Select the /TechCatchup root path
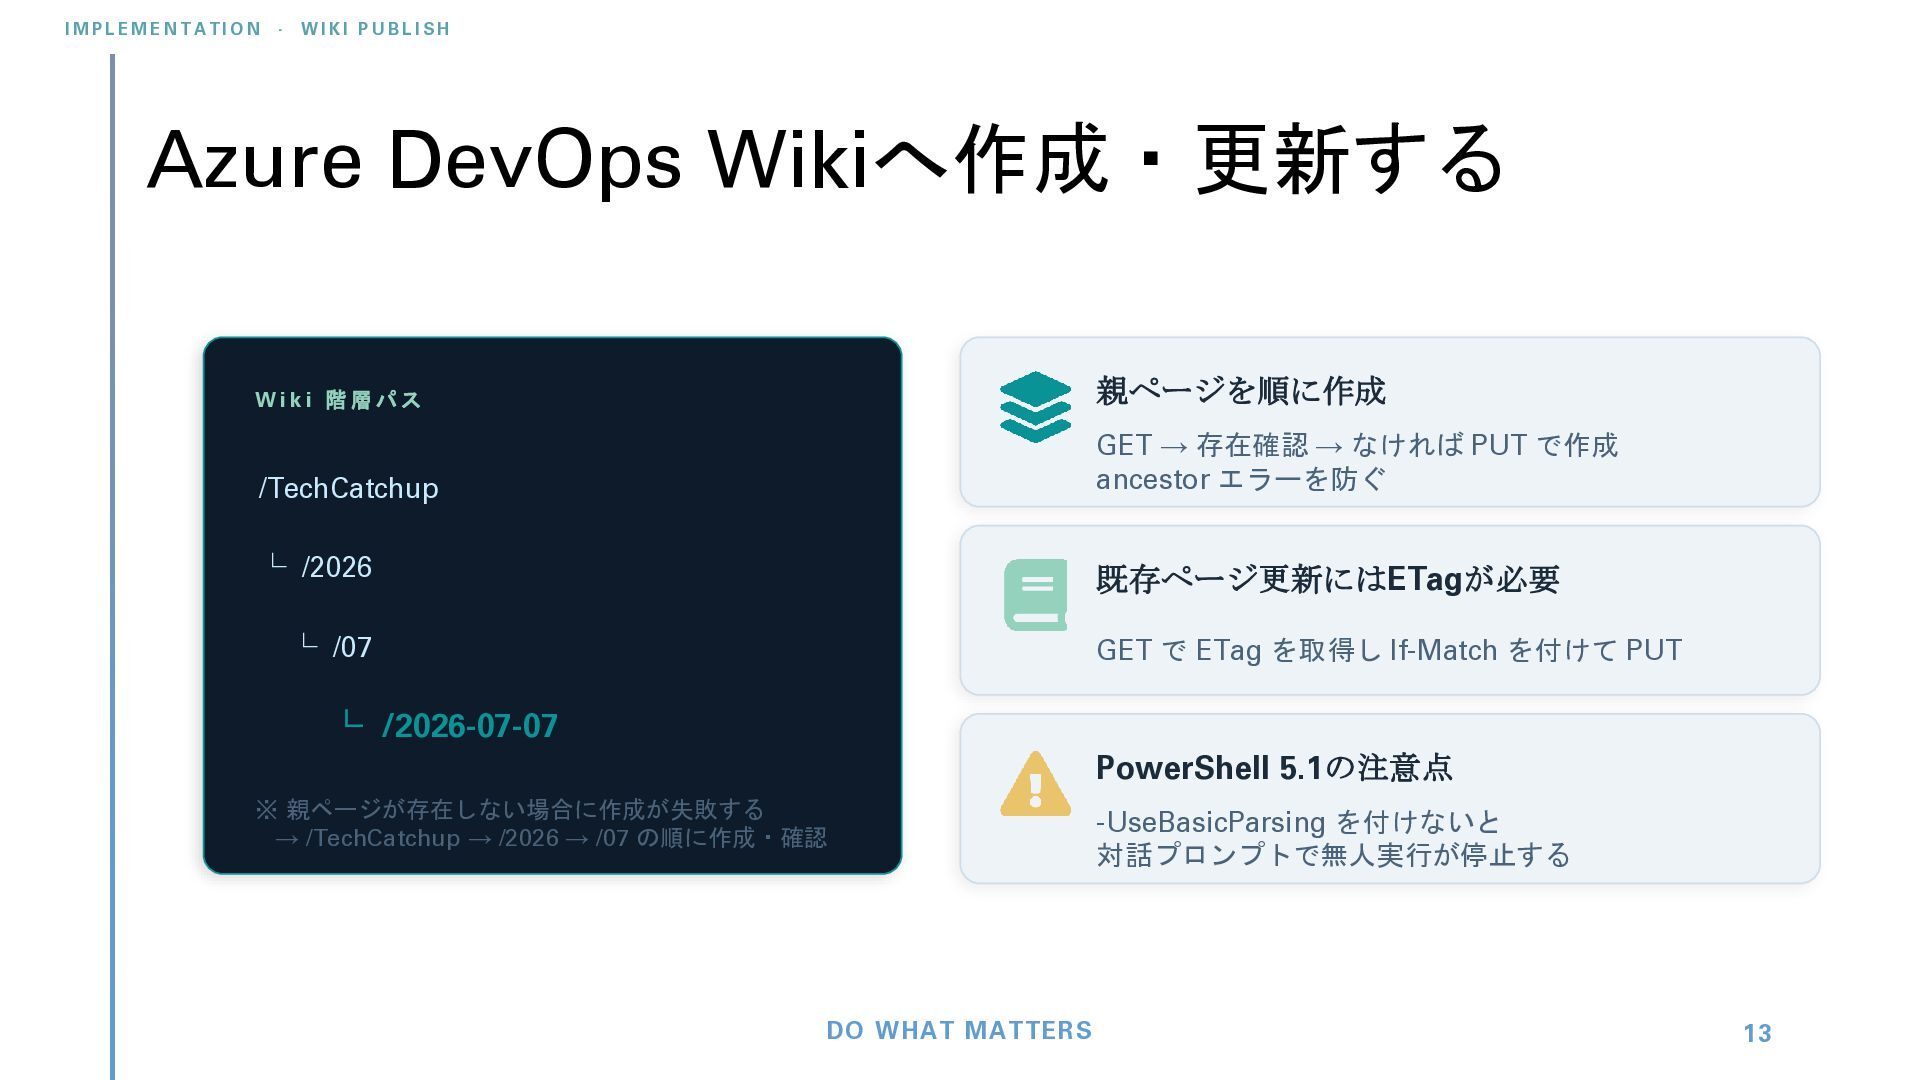This screenshot has width=1920, height=1080. (348, 488)
